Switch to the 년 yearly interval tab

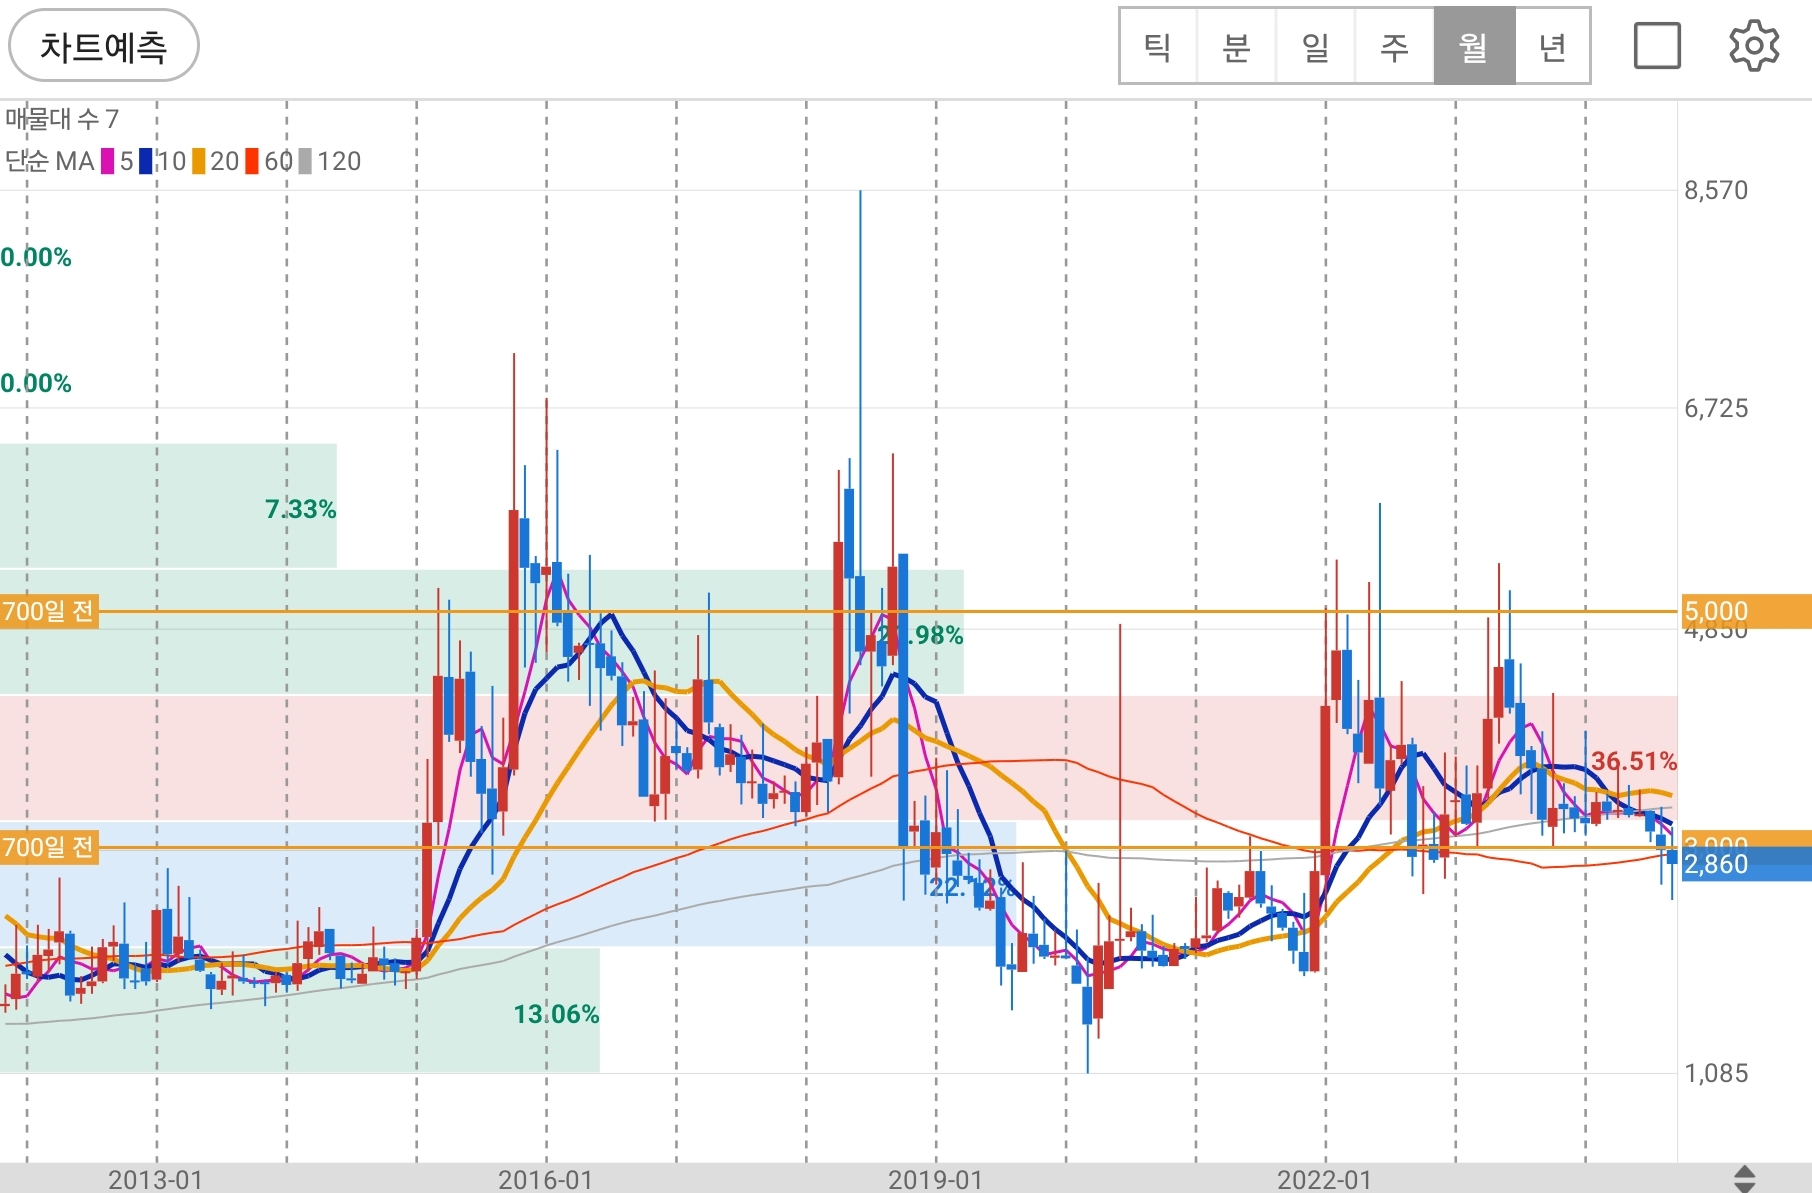pyautogui.click(x=1552, y=47)
